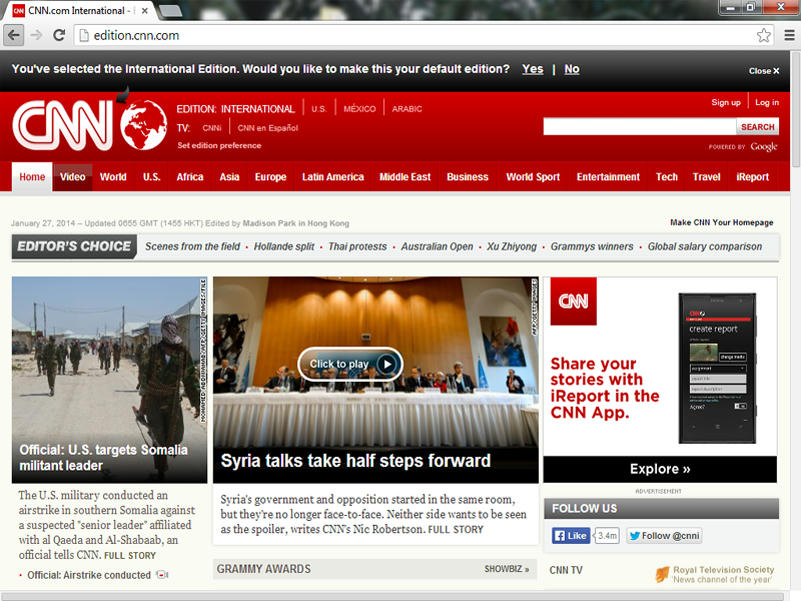Click FULL STORY under Somalia article
Screen dimensions: 801x601
(x=130, y=556)
